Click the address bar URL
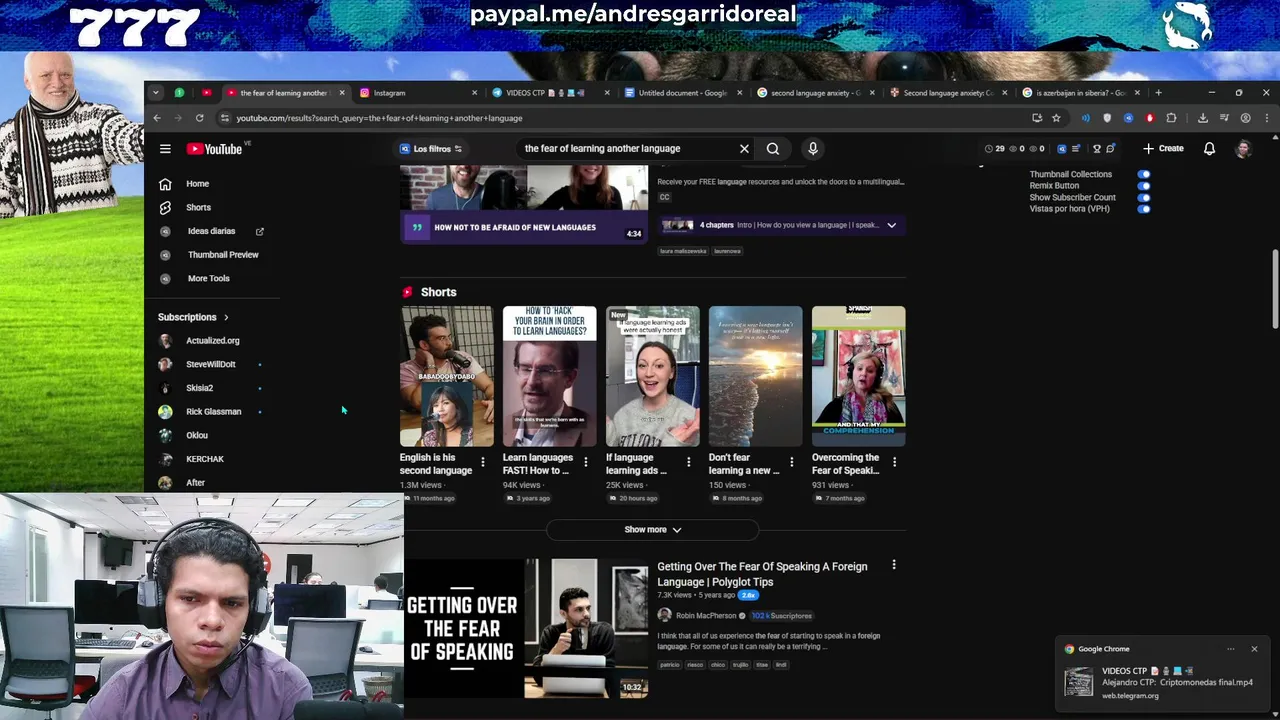 tap(379, 118)
